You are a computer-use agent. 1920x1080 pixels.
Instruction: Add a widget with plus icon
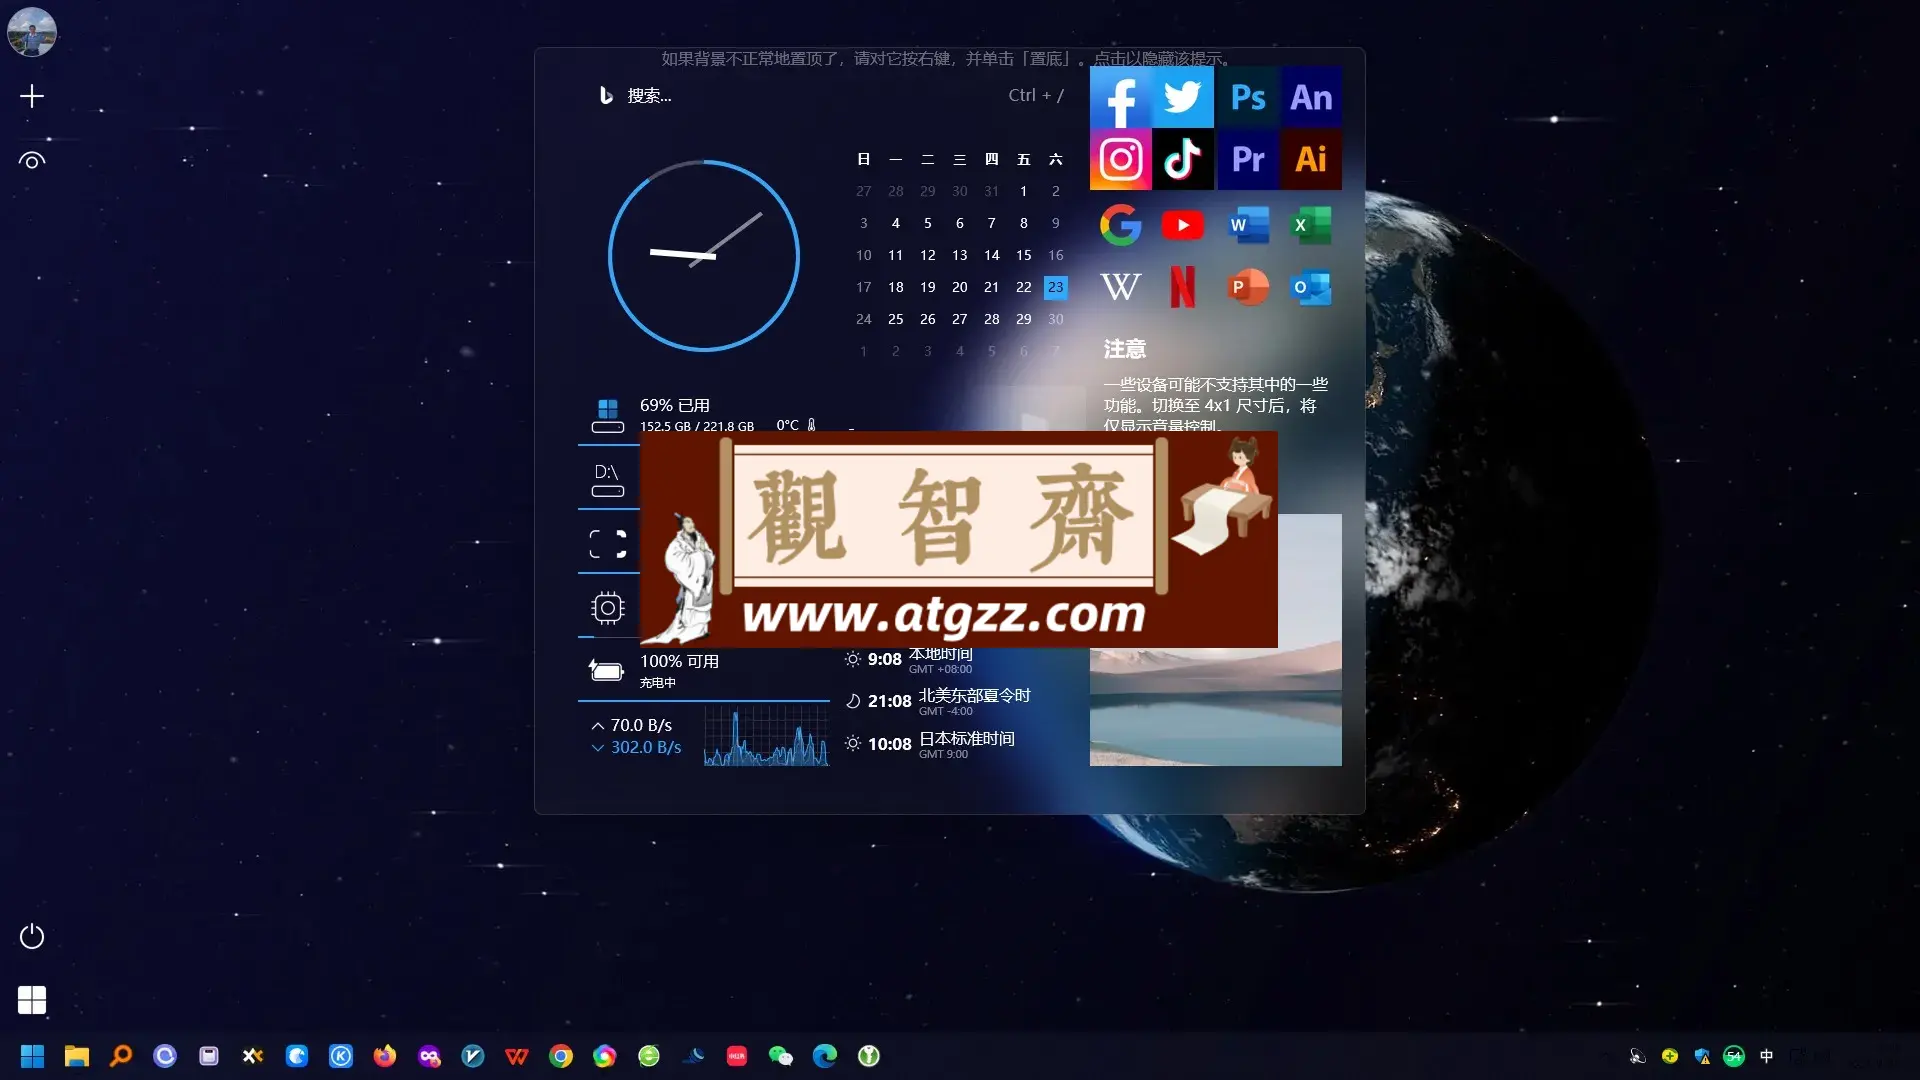[x=32, y=96]
